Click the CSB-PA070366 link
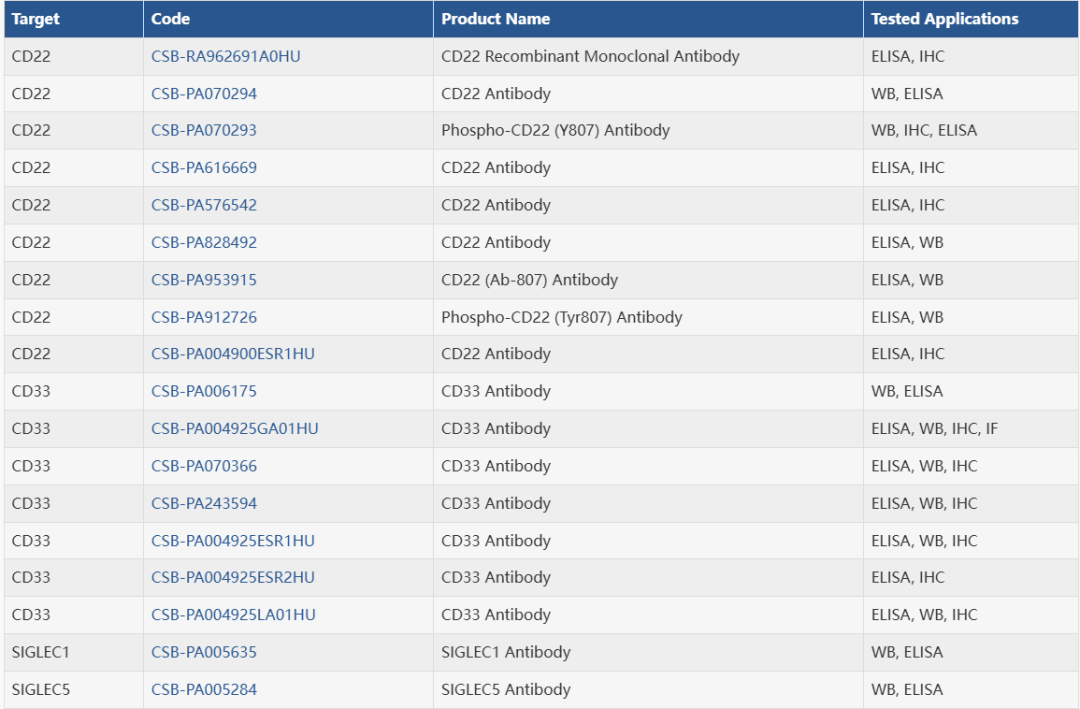 [x=204, y=466]
